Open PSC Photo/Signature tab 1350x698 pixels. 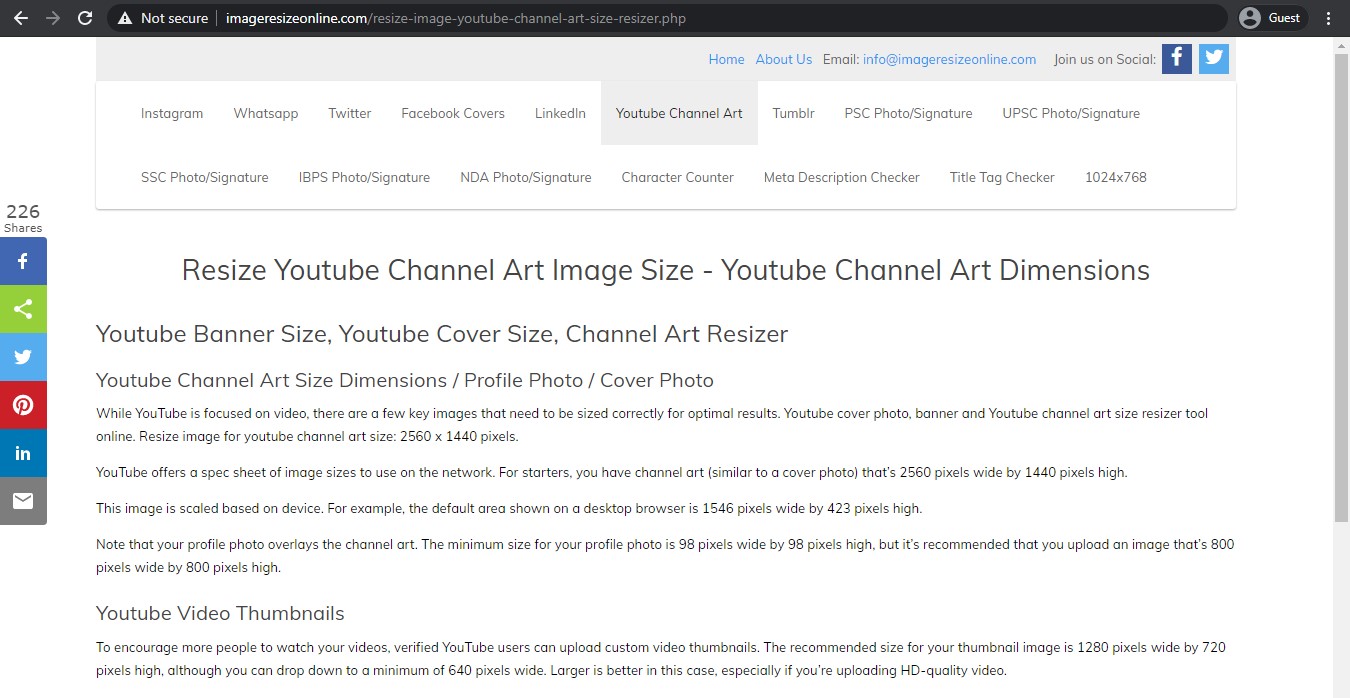[908, 113]
